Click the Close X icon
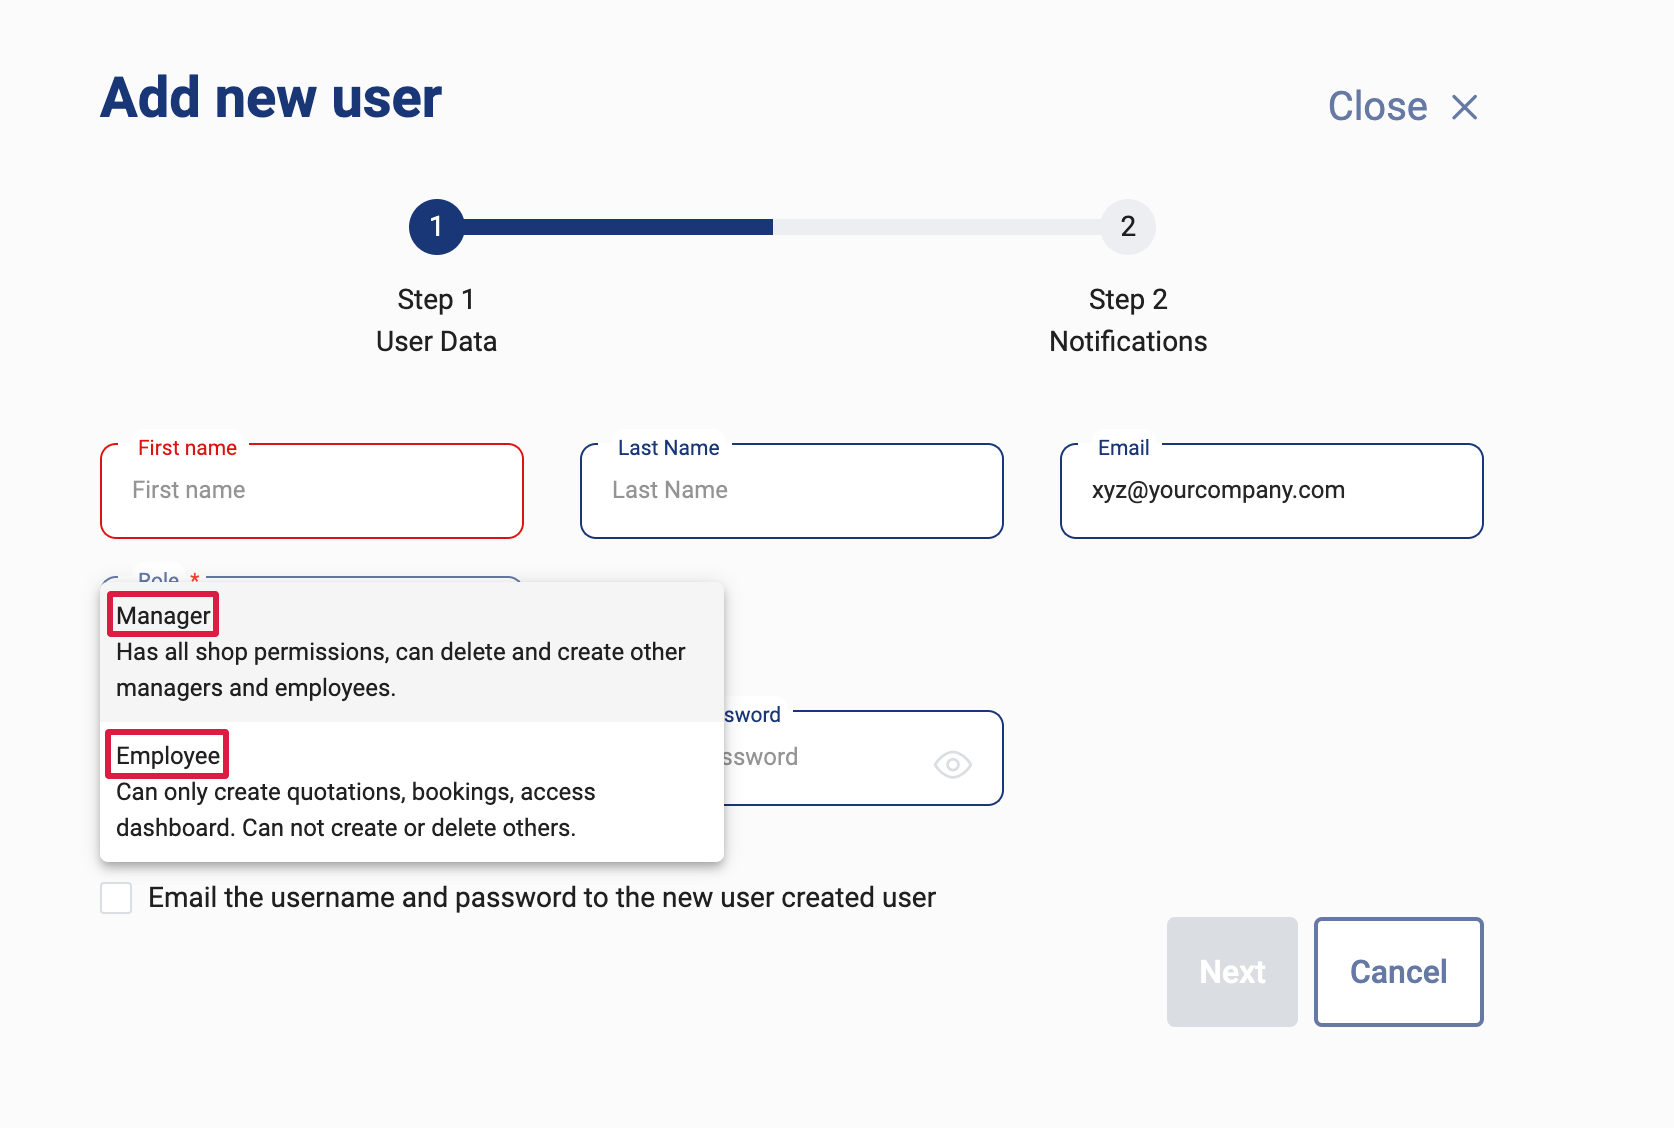Viewport: 1674px width, 1128px height. point(1464,107)
